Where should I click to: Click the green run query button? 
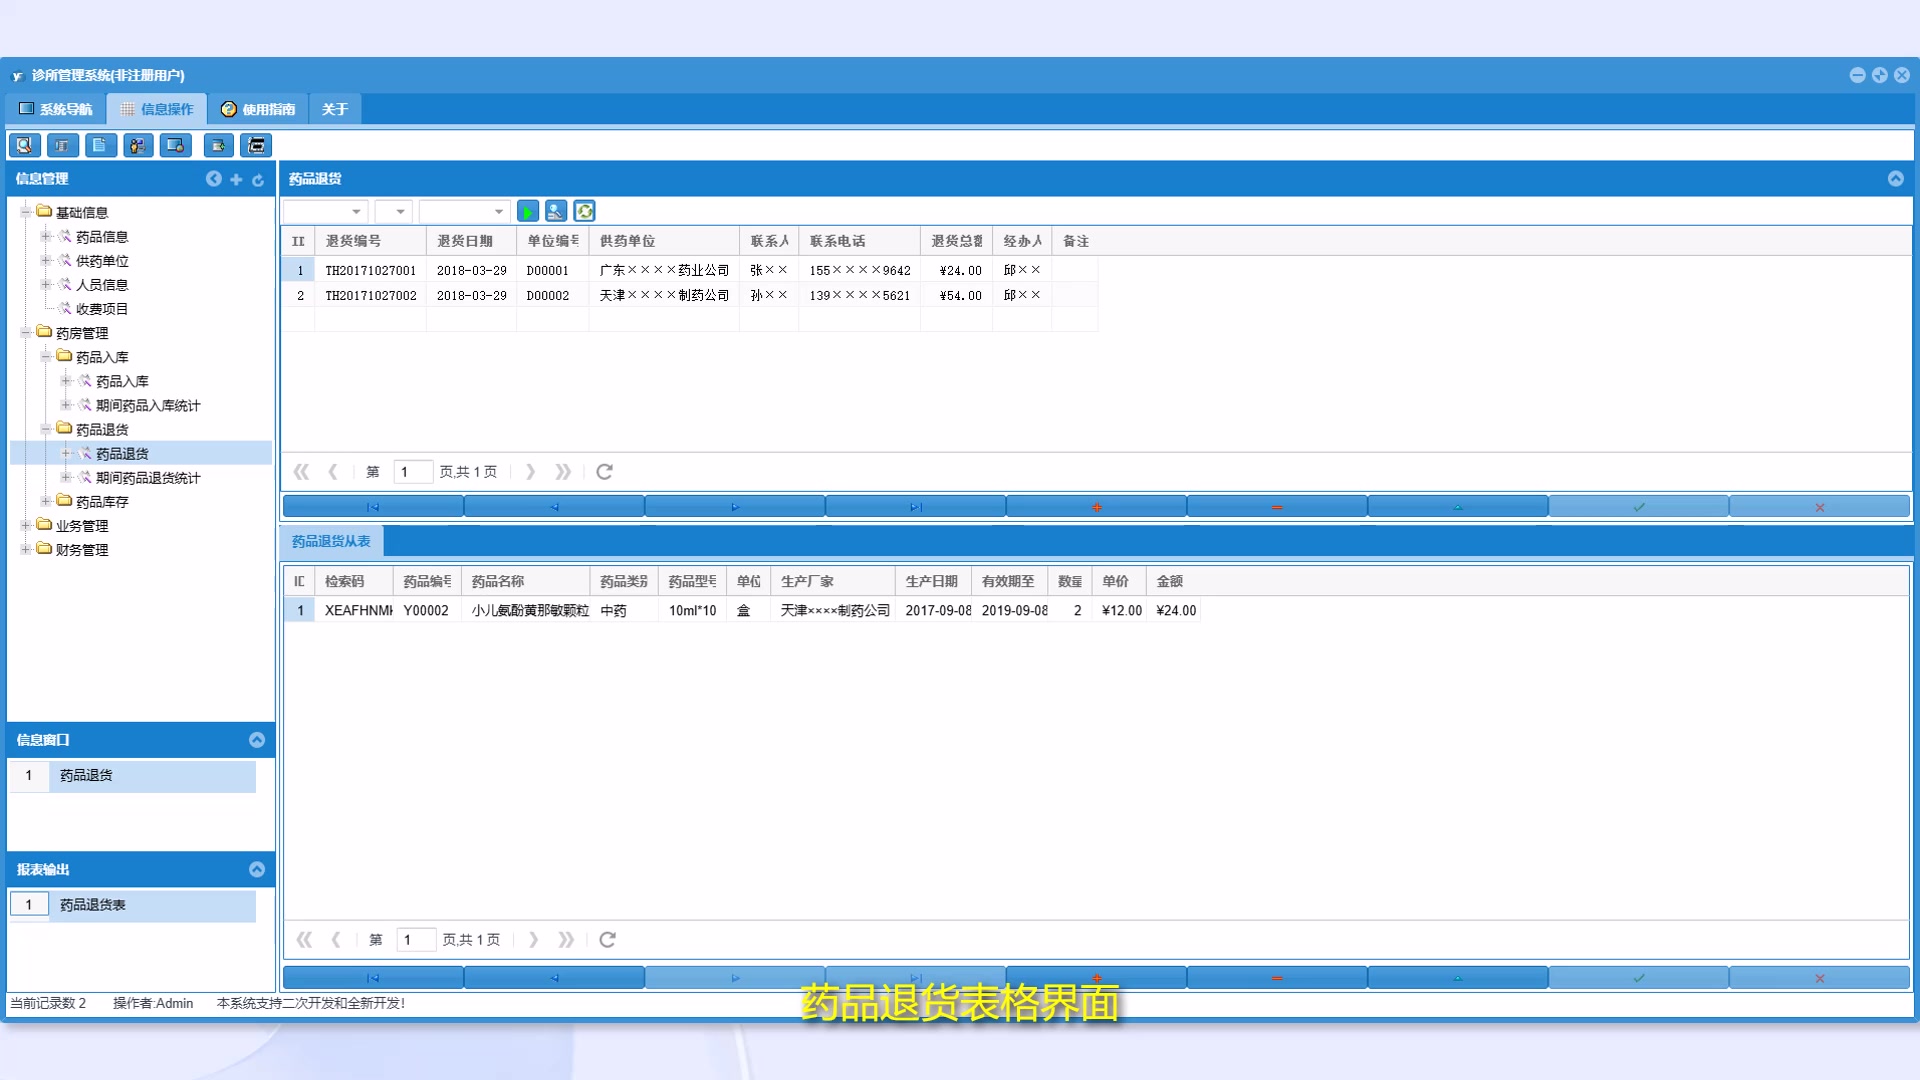click(x=528, y=211)
